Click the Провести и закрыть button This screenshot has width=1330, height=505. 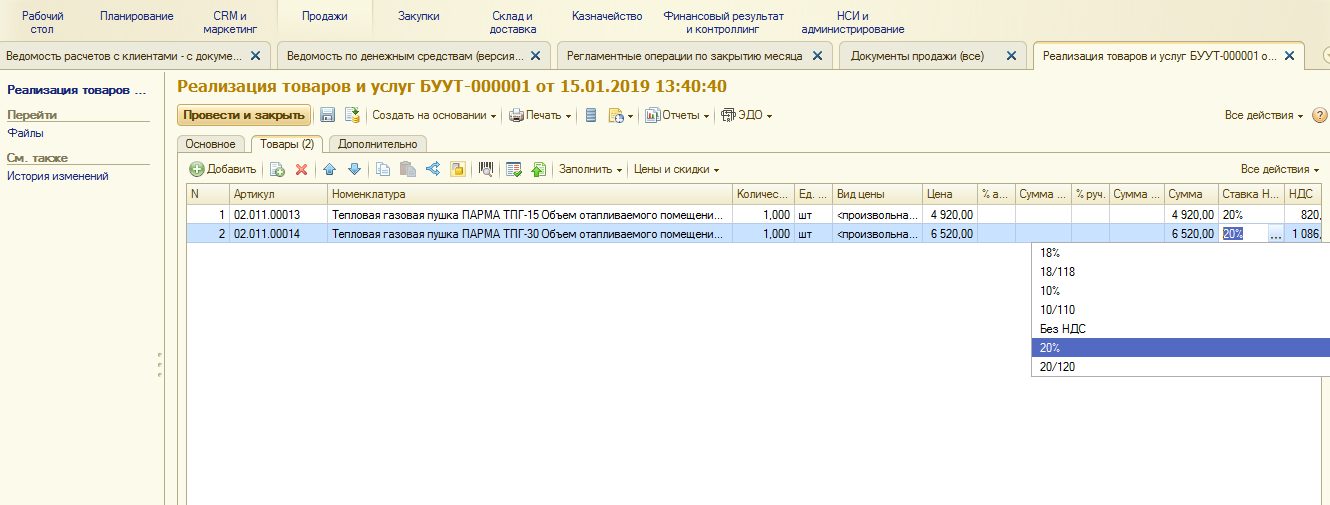coord(244,115)
